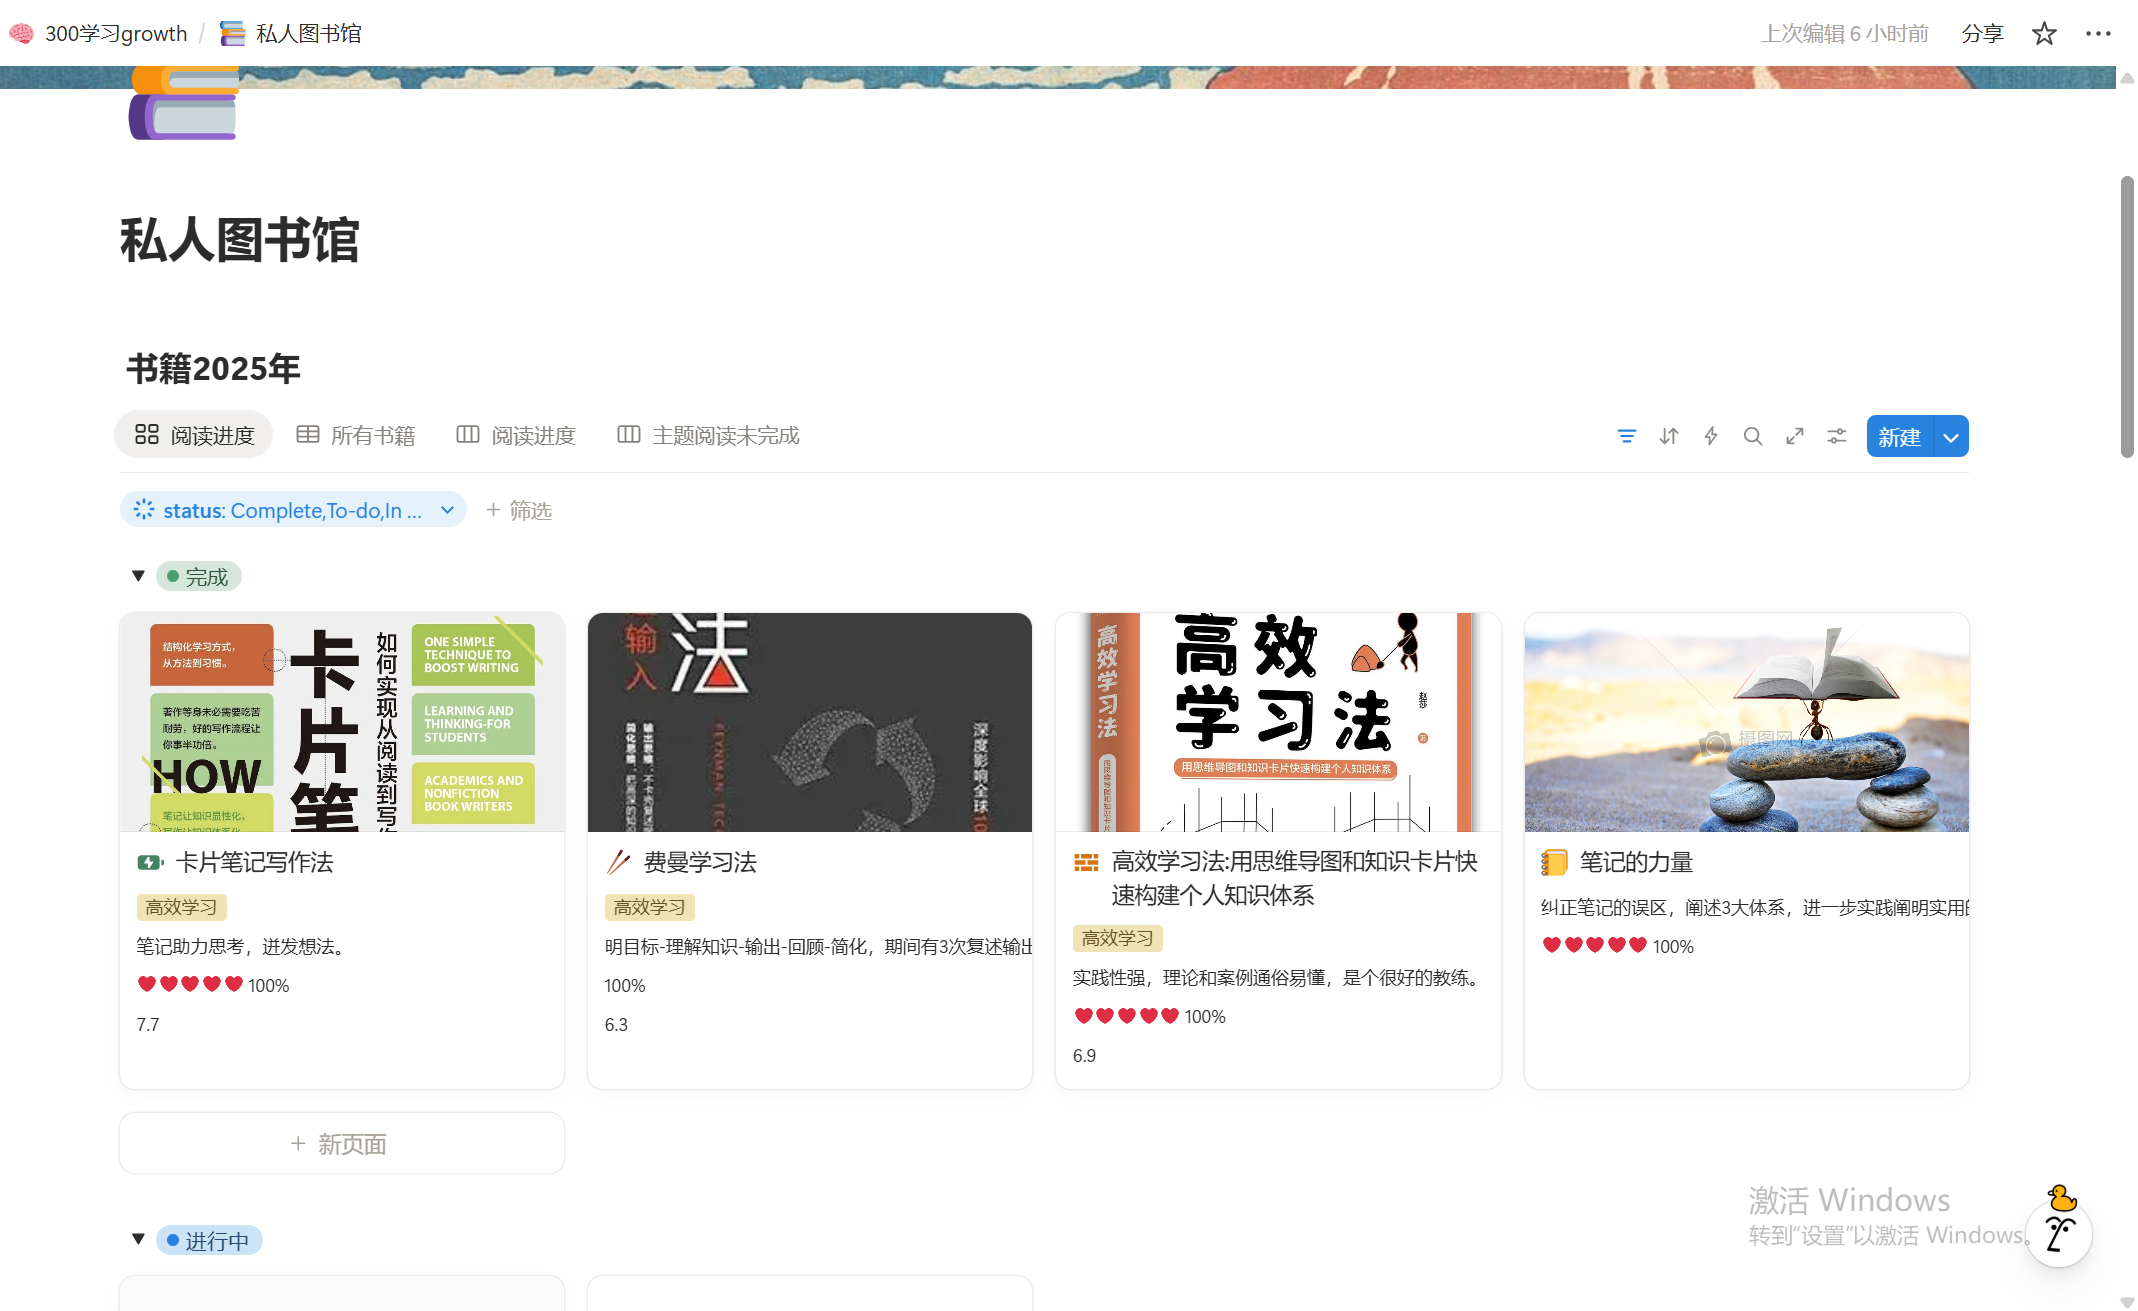This screenshot has height=1311, width=2138.
Task: Select the sort icon next to filters
Action: [1668, 436]
